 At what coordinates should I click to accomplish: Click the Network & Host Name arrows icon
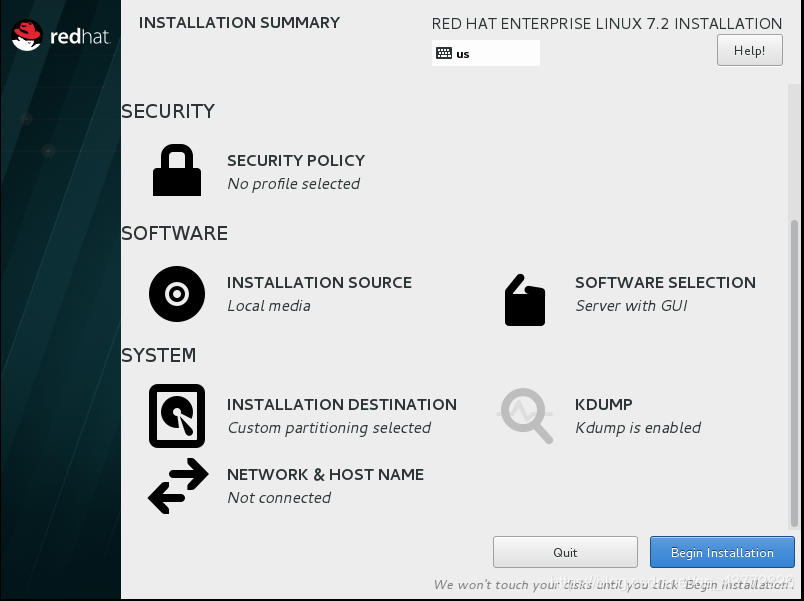[178, 486]
